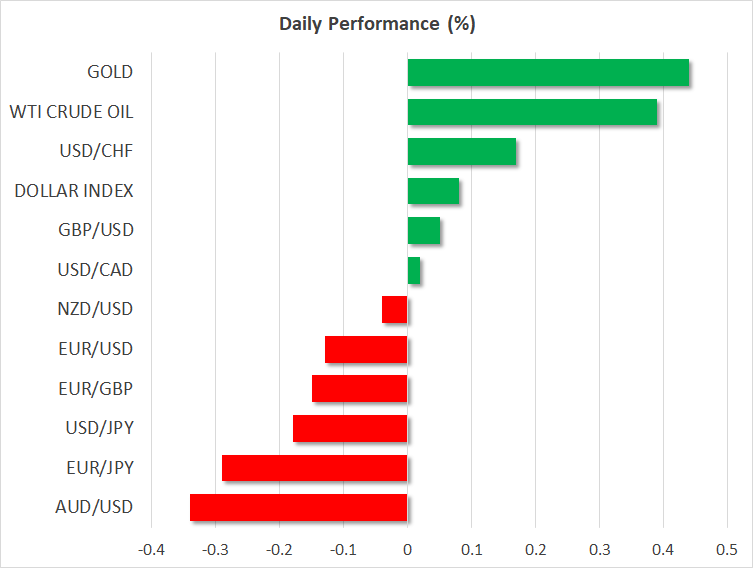Select the AUD/USD red bar
The height and width of the screenshot is (568, 753).
point(299,507)
